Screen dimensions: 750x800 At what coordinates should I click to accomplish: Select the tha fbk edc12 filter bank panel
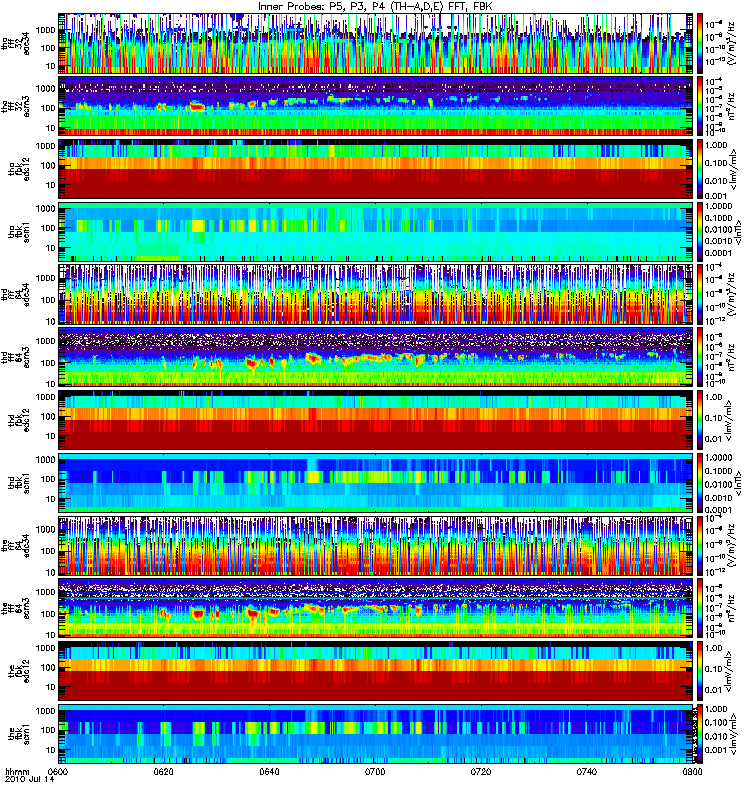tap(376, 169)
